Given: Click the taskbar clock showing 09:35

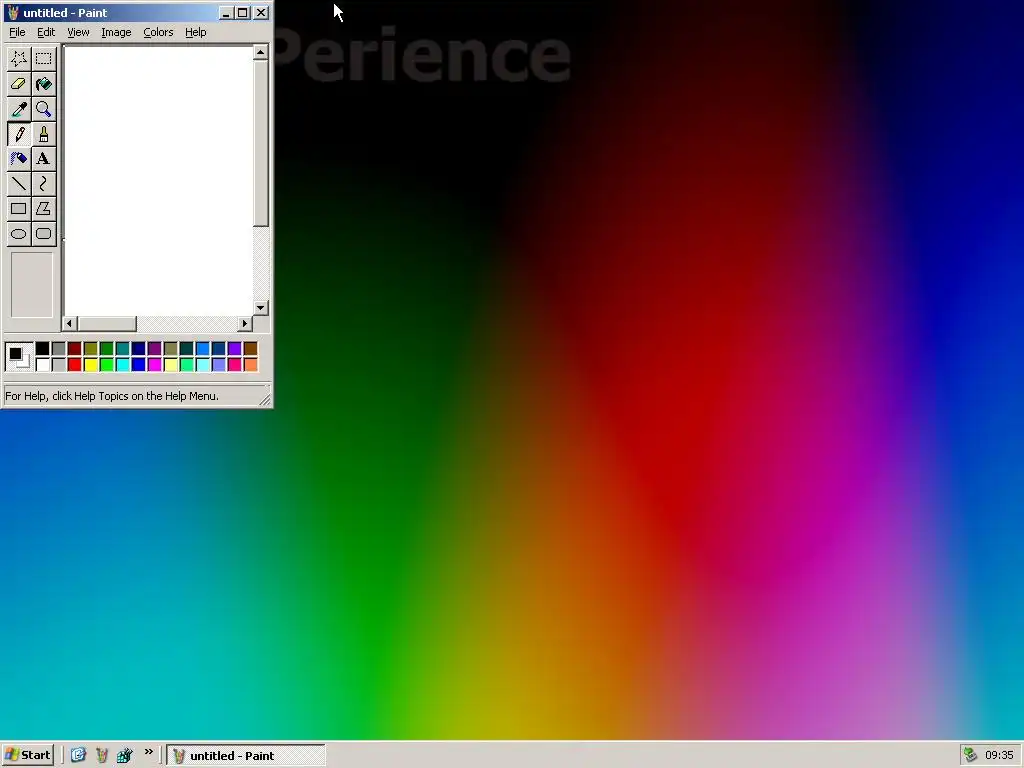Looking at the screenshot, I should tap(999, 755).
